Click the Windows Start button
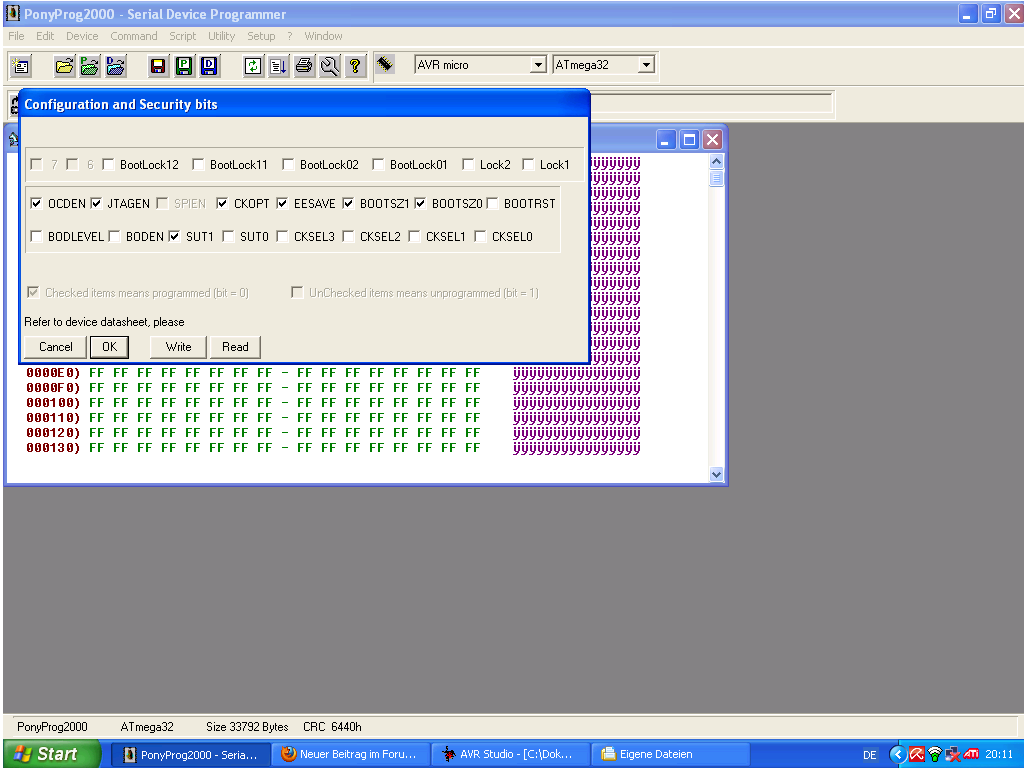This screenshot has height=768, width=1024. [x=51, y=754]
